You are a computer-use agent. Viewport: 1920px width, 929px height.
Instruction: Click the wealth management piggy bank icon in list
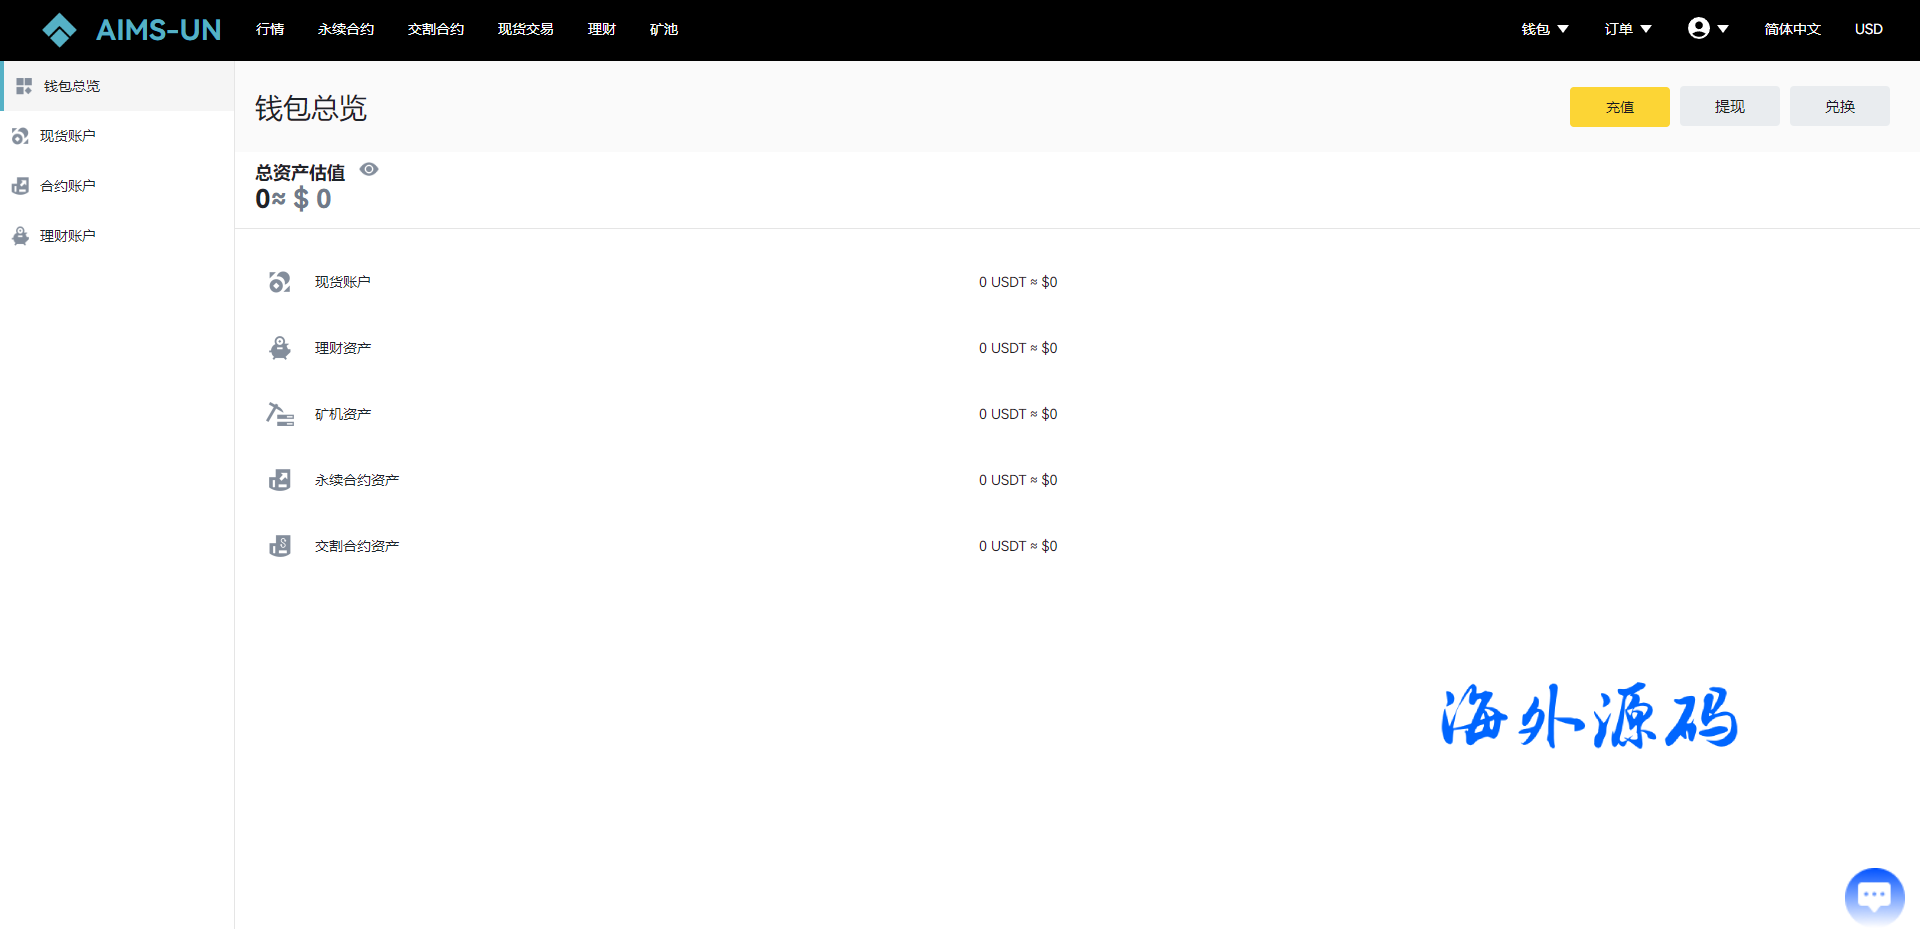[280, 348]
